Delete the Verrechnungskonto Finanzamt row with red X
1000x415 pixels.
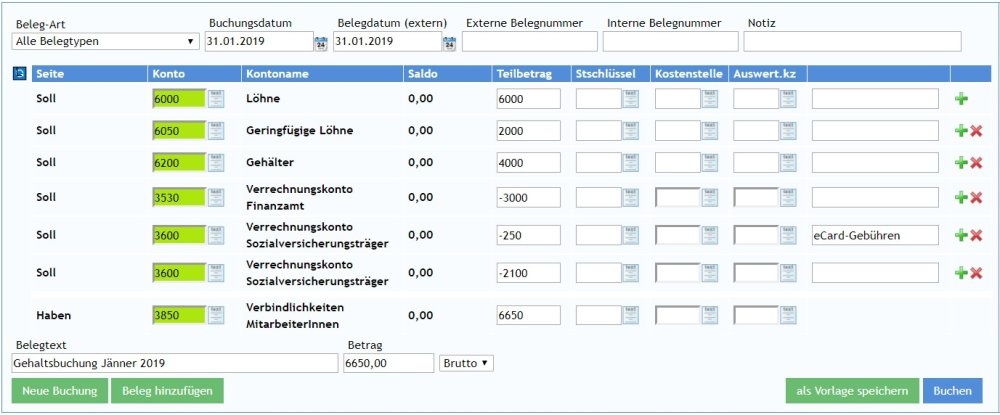point(976,198)
